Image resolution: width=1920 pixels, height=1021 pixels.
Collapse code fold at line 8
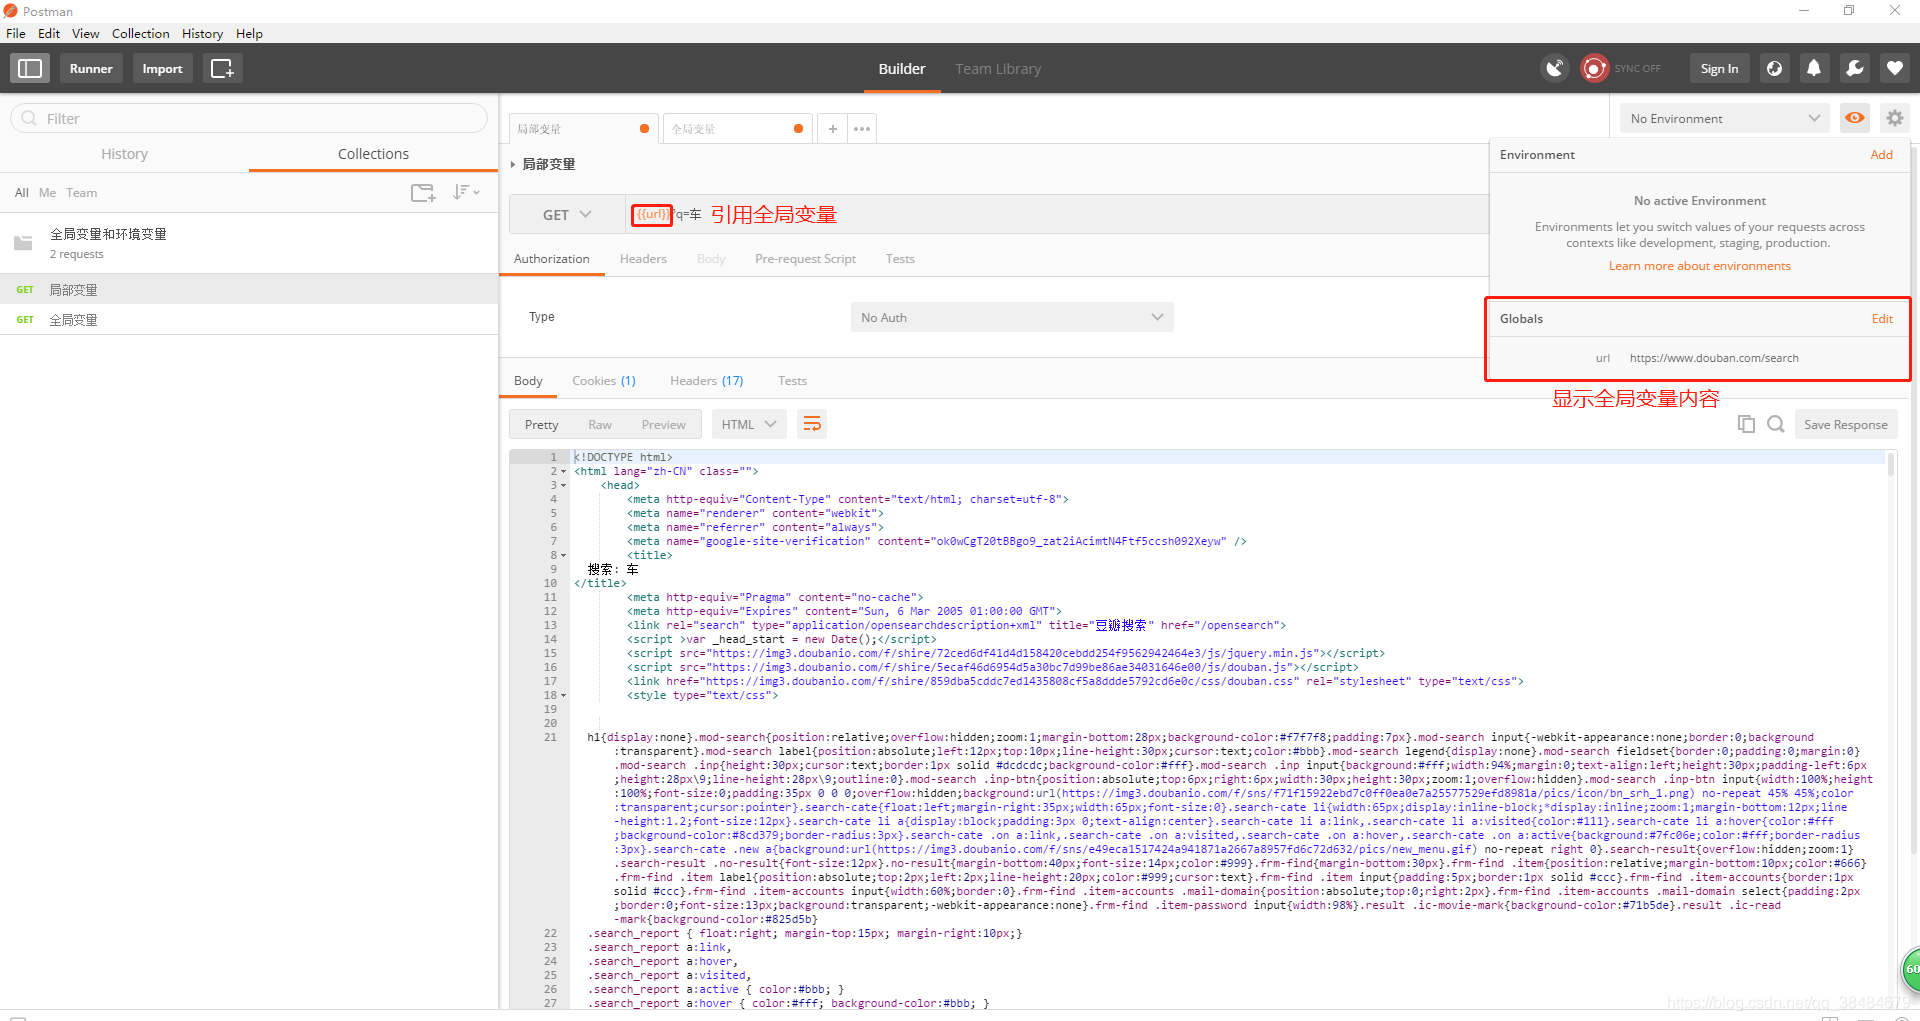coord(563,555)
